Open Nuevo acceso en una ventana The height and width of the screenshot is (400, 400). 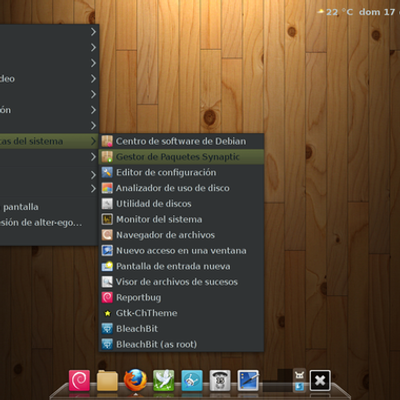coord(181,251)
